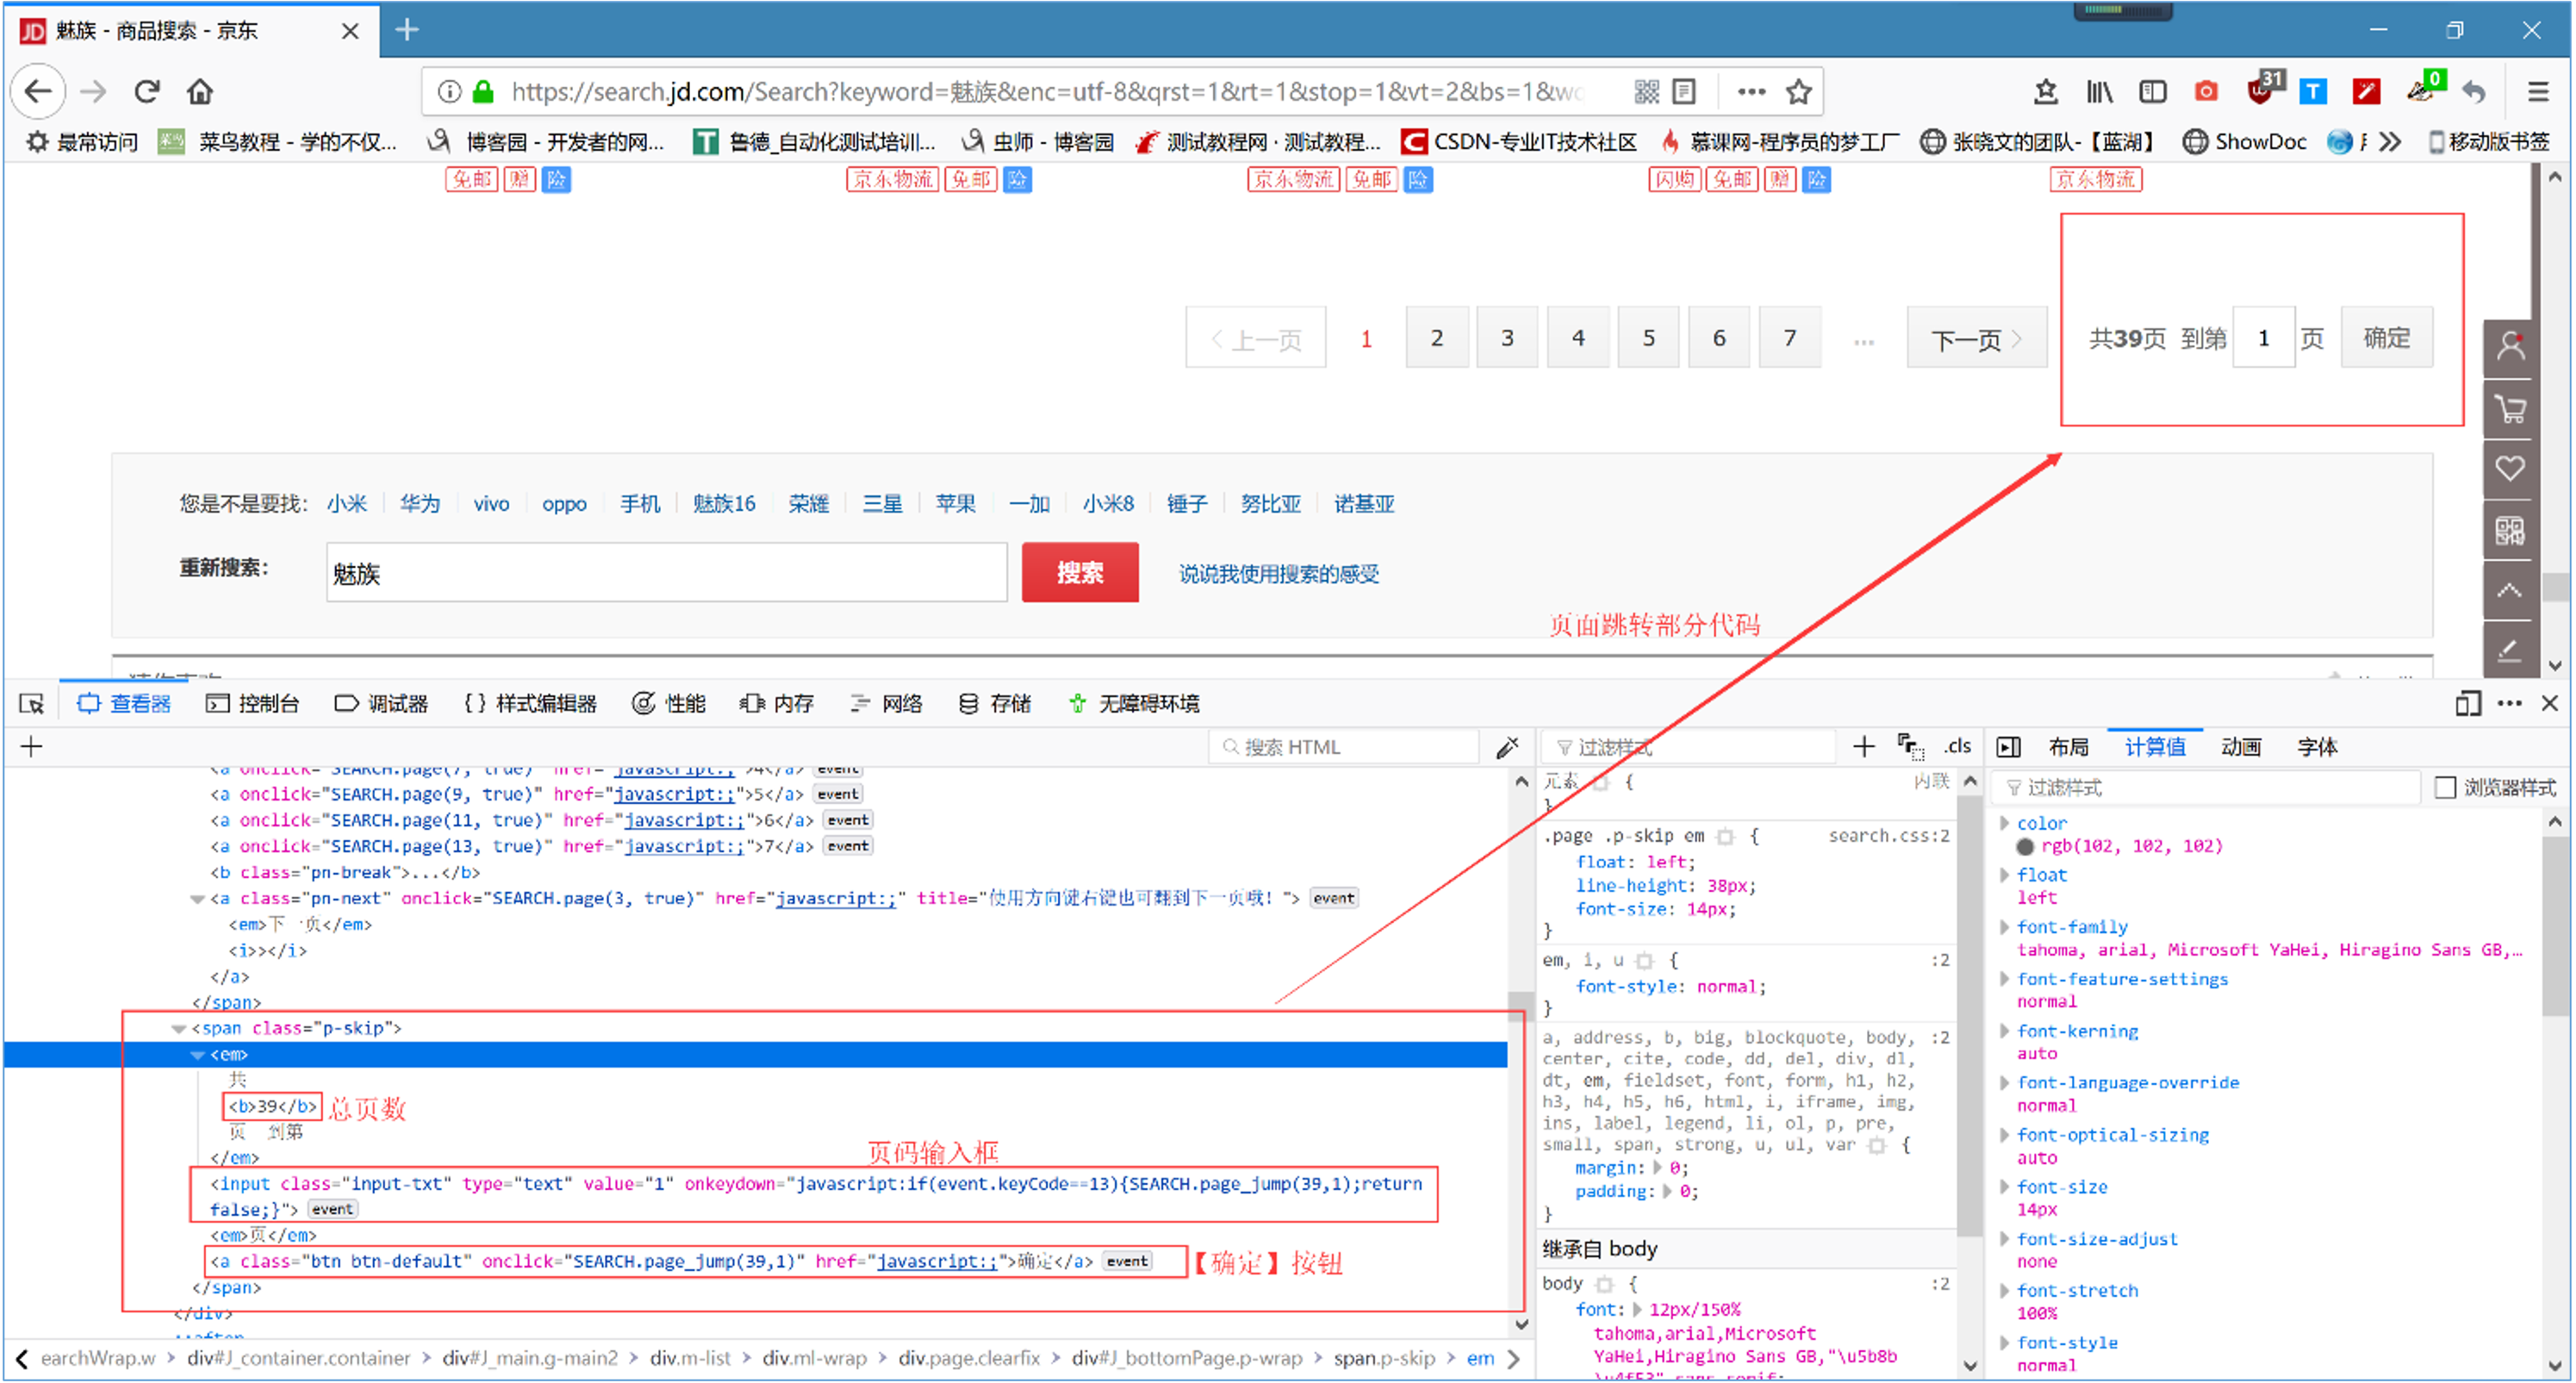Collapse the span.p-skip node in inspector
This screenshot has height=1383, width=2576.
coord(179,1028)
